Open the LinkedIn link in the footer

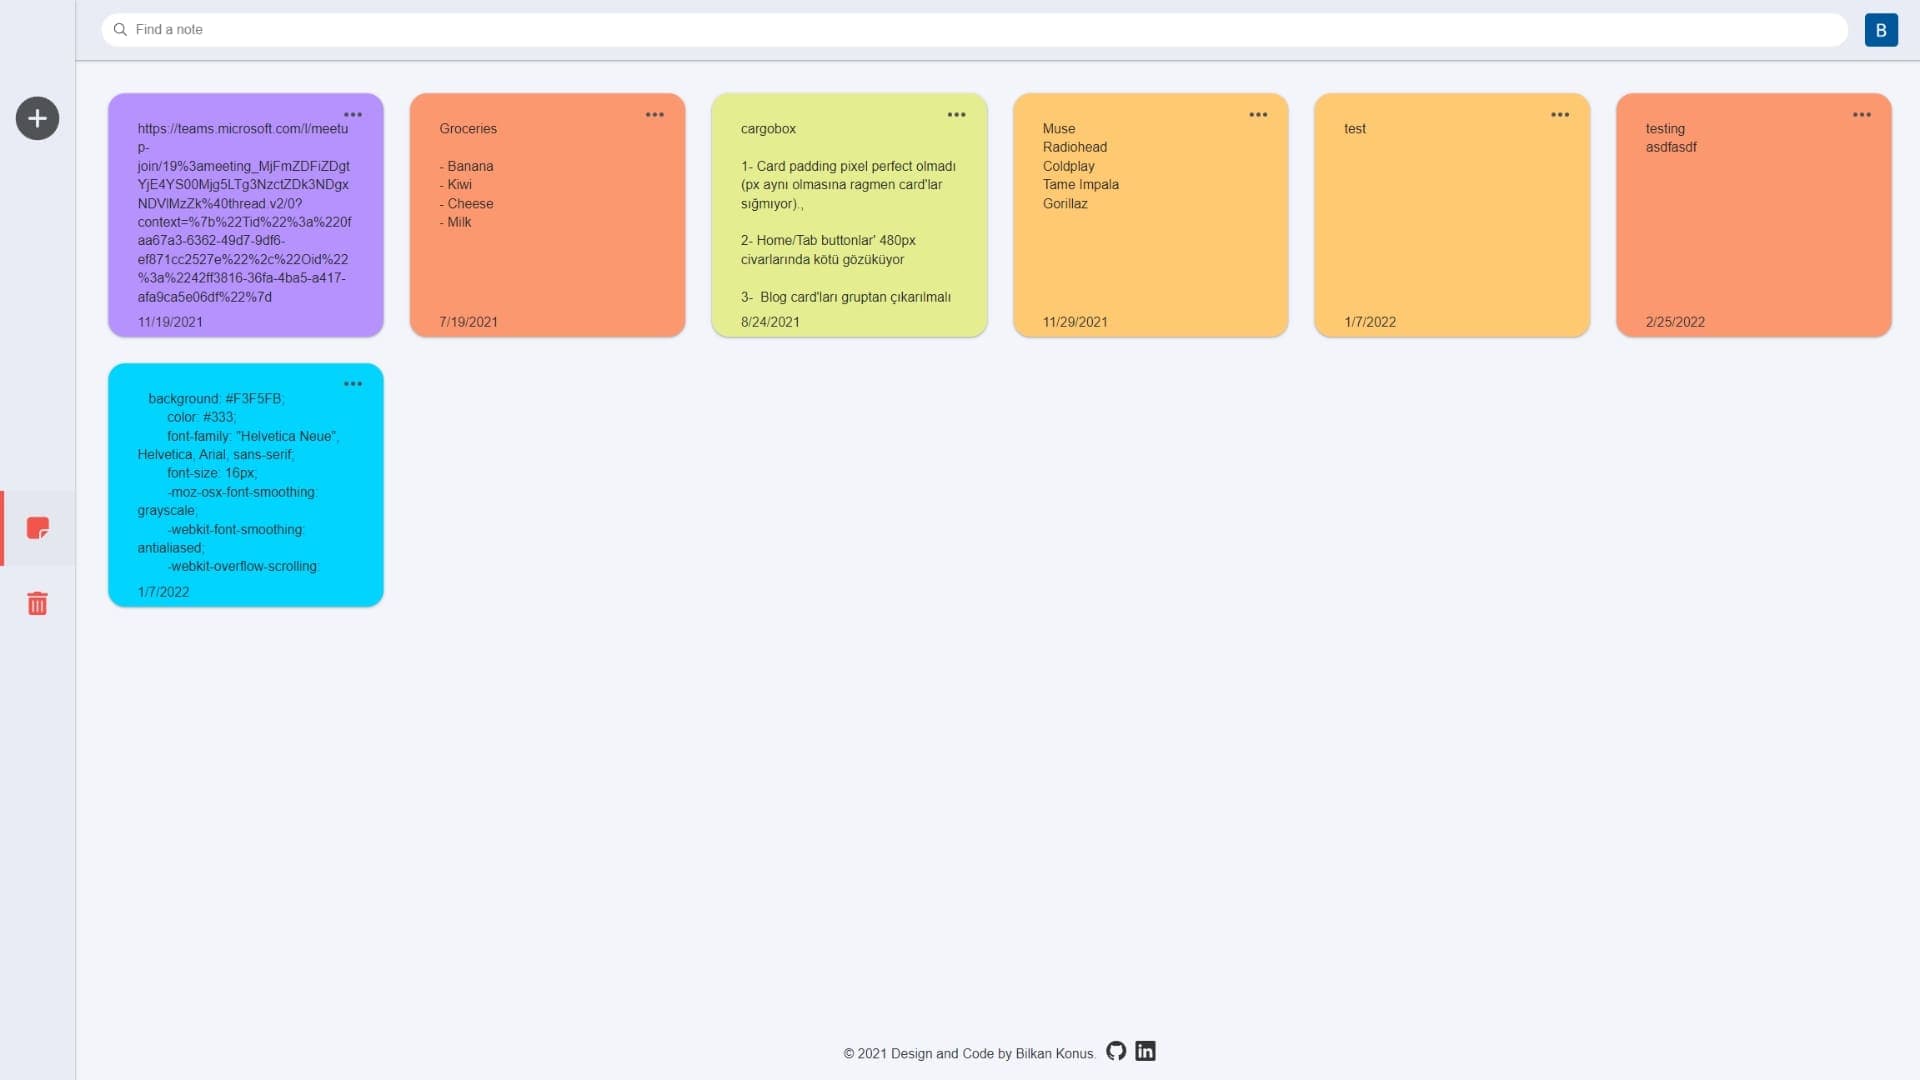pyautogui.click(x=1146, y=1051)
